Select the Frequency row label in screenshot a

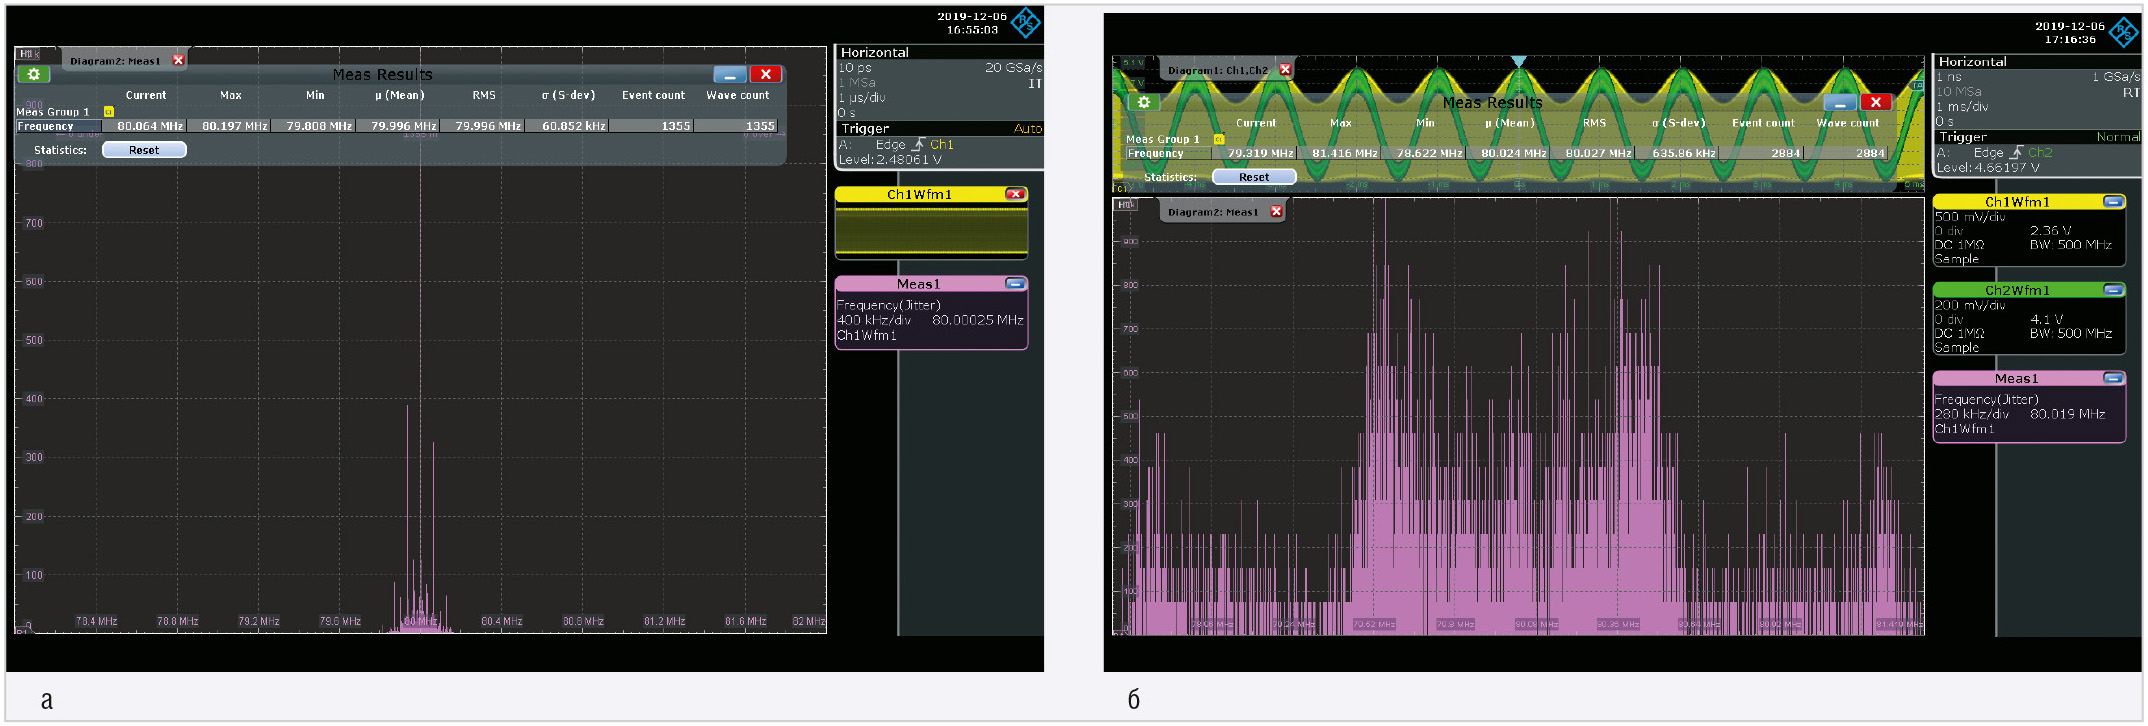pyautogui.click(x=57, y=126)
